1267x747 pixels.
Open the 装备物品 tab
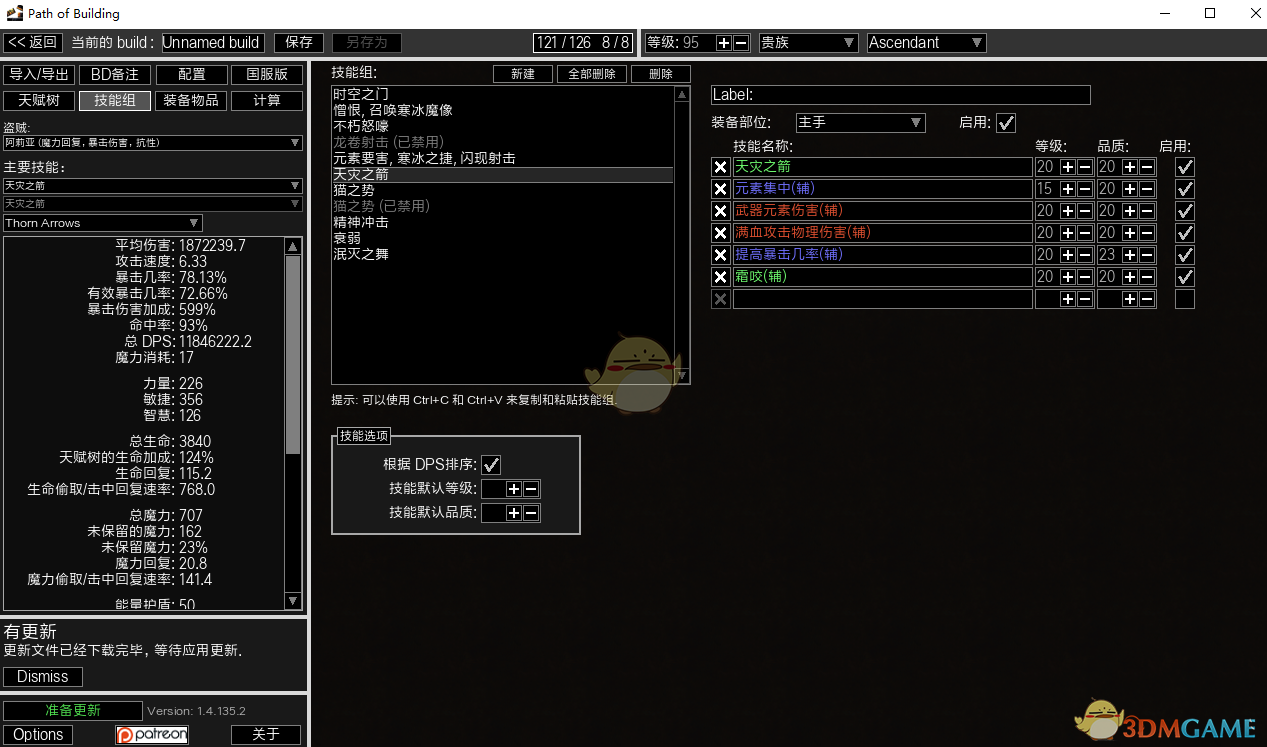(x=191, y=101)
